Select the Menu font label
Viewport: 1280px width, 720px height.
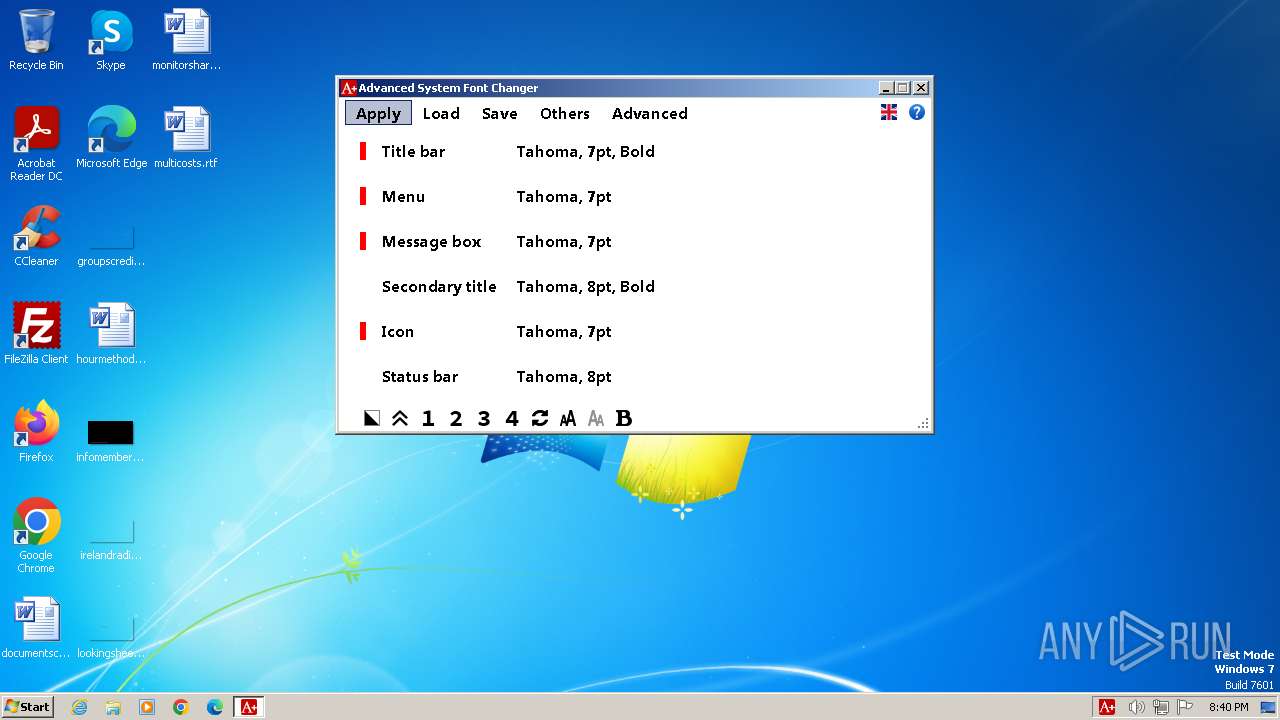pos(403,197)
